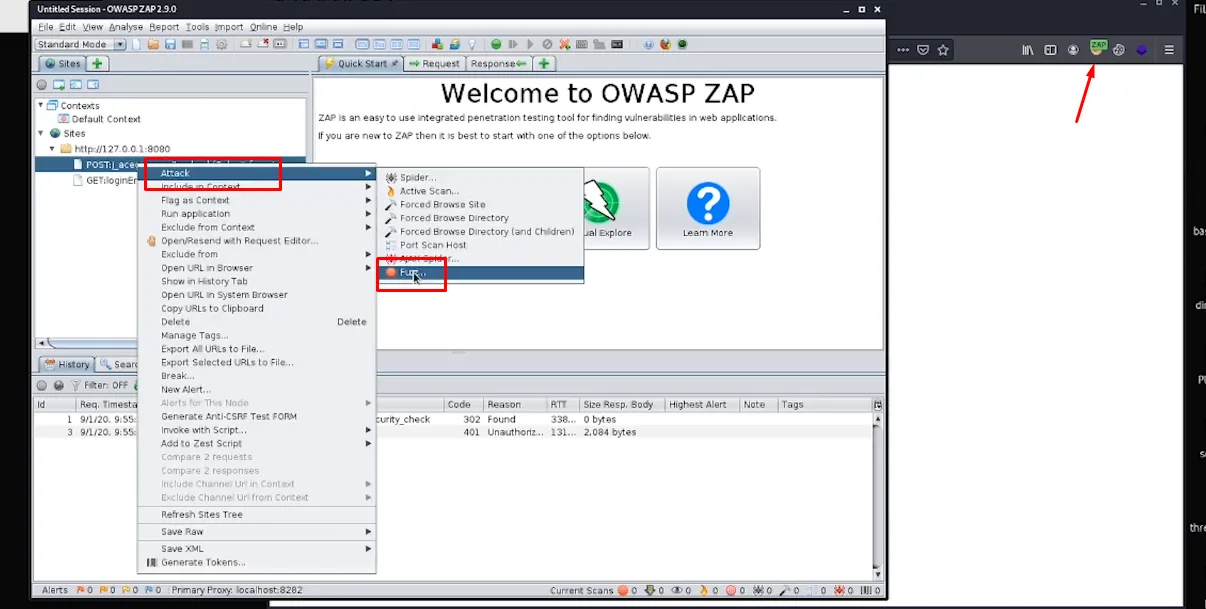Screen dimensions: 1206x609
Task: Click the red alerts flag in status bar
Action: pos(82,591)
